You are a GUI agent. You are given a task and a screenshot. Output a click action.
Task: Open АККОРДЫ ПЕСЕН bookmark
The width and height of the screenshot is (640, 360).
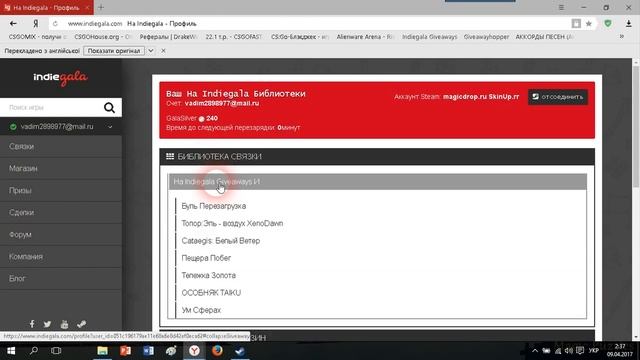tap(544, 37)
